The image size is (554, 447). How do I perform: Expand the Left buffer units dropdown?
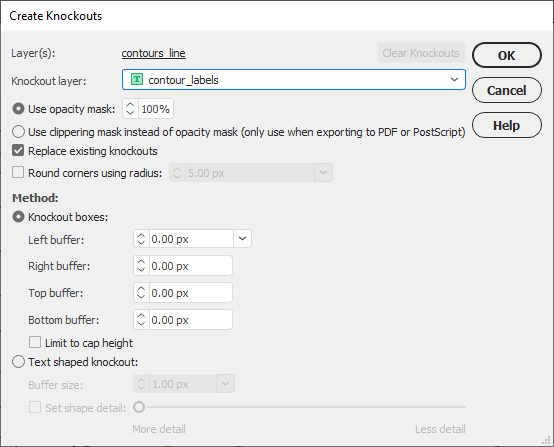[x=242, y=239]
